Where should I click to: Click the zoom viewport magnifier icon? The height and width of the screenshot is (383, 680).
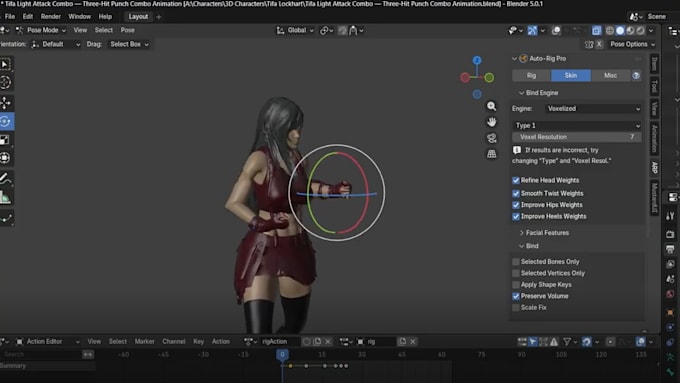click(491, 106)
